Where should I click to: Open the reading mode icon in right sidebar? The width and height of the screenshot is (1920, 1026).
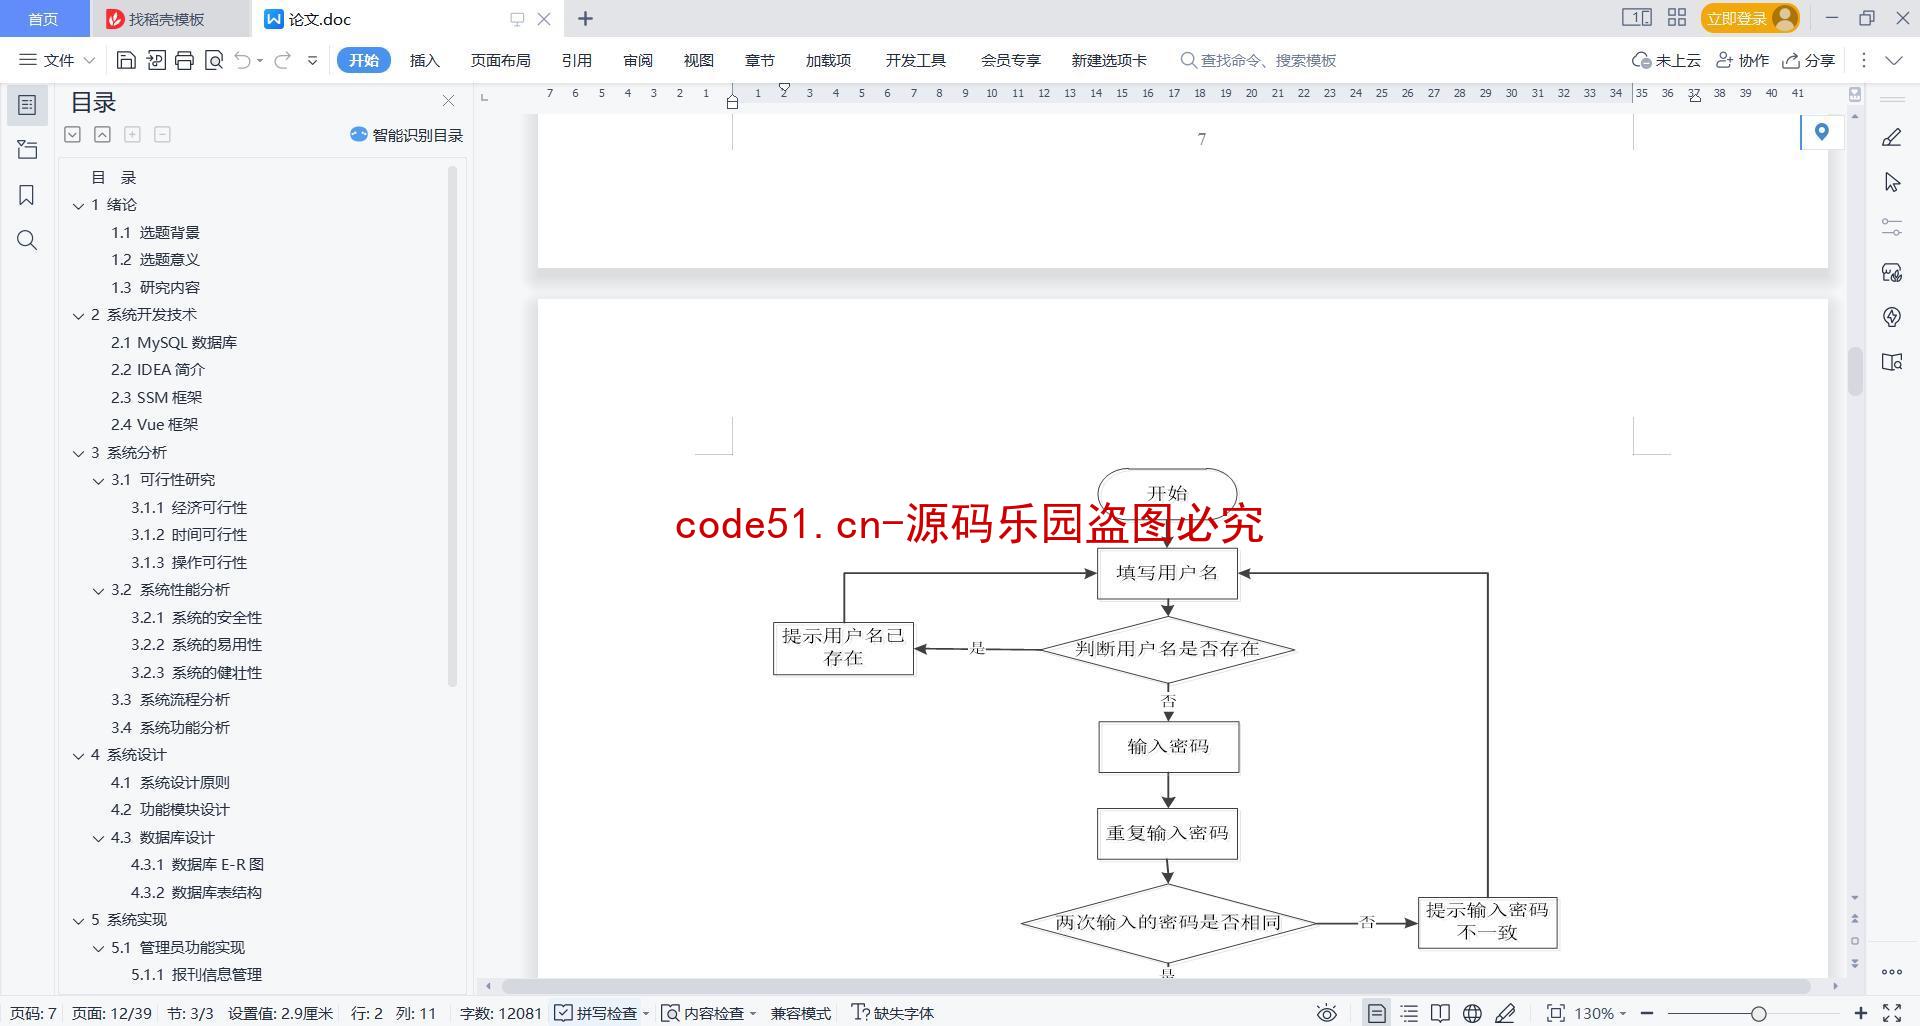pyautogui.click(x=1891, y=362)
